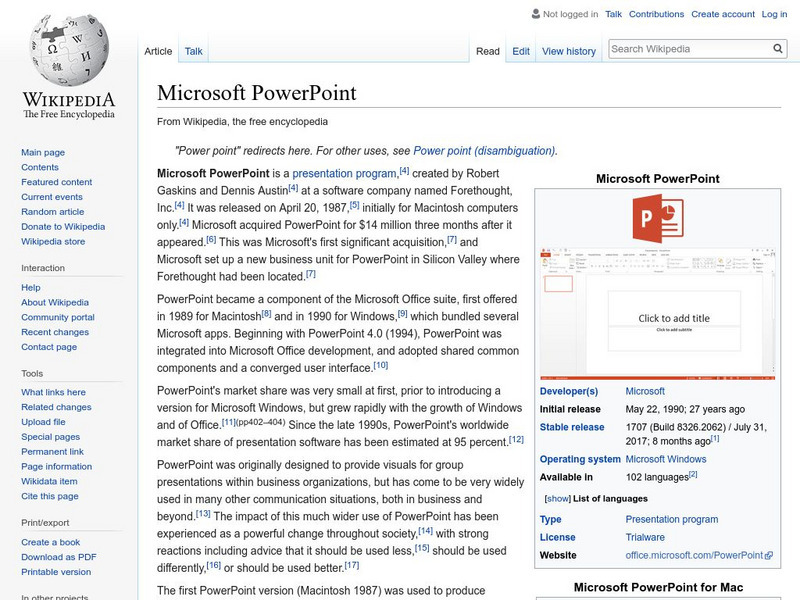
Task: Open the PowerPoint screenshot thumbnail
Action: 657,310
